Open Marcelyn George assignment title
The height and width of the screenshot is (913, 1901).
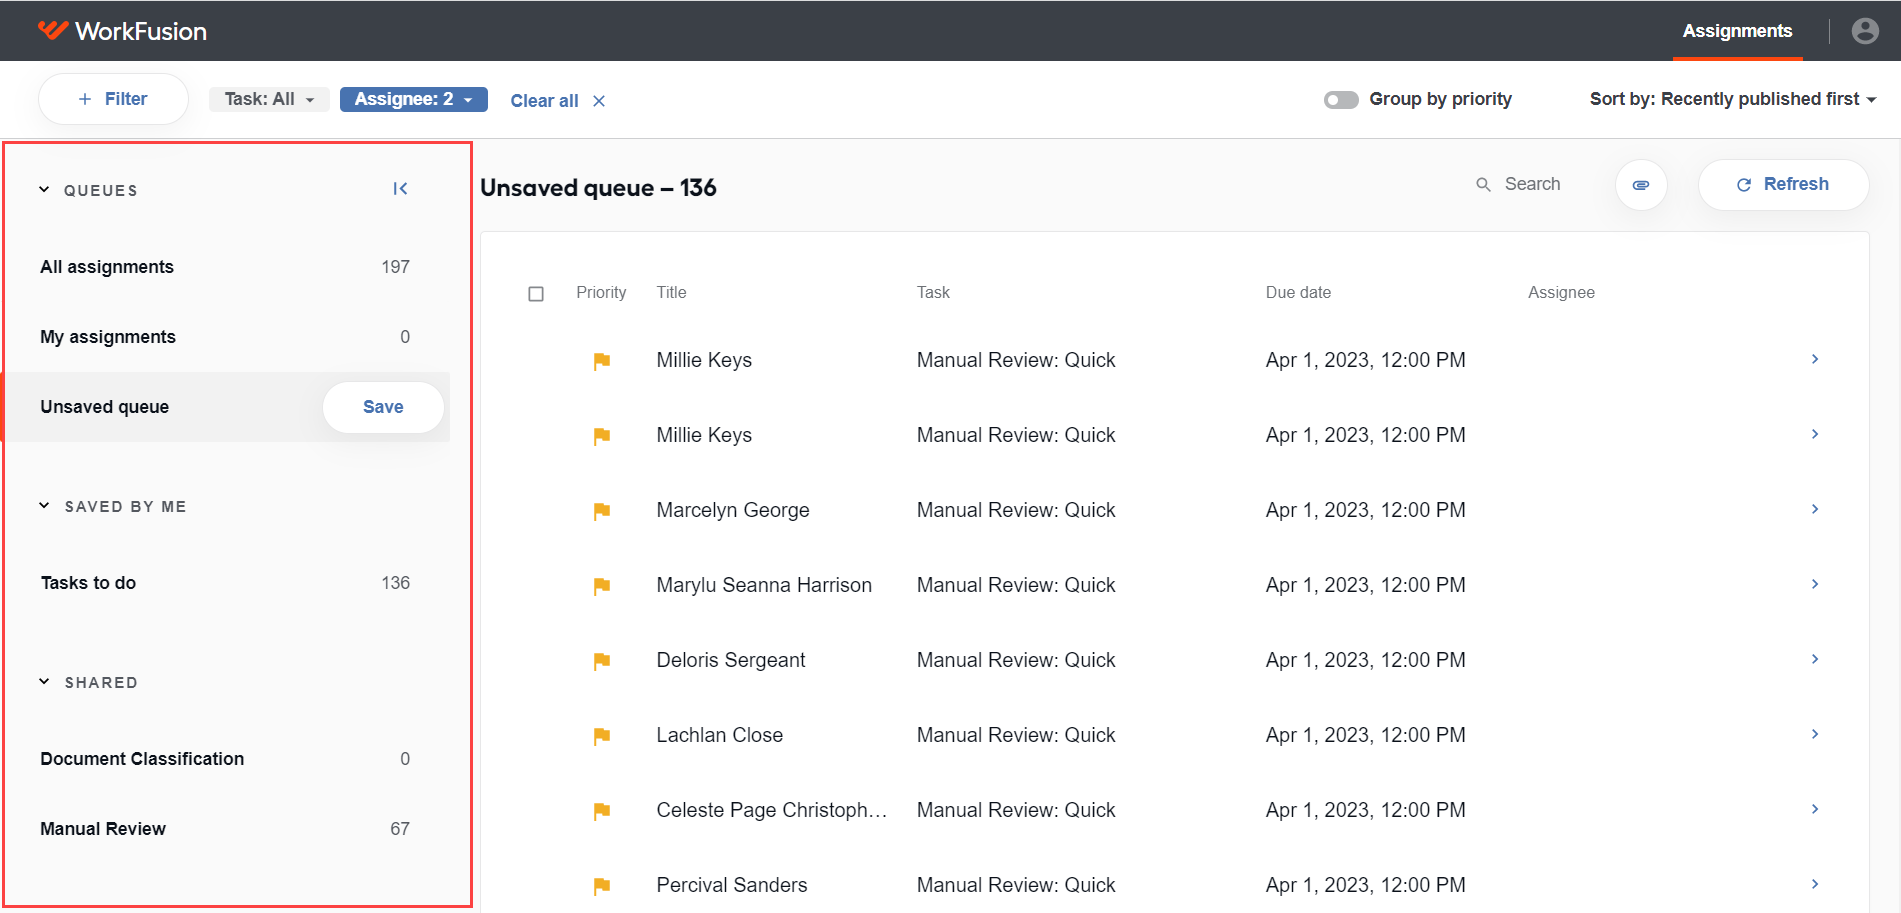(733, 510)
